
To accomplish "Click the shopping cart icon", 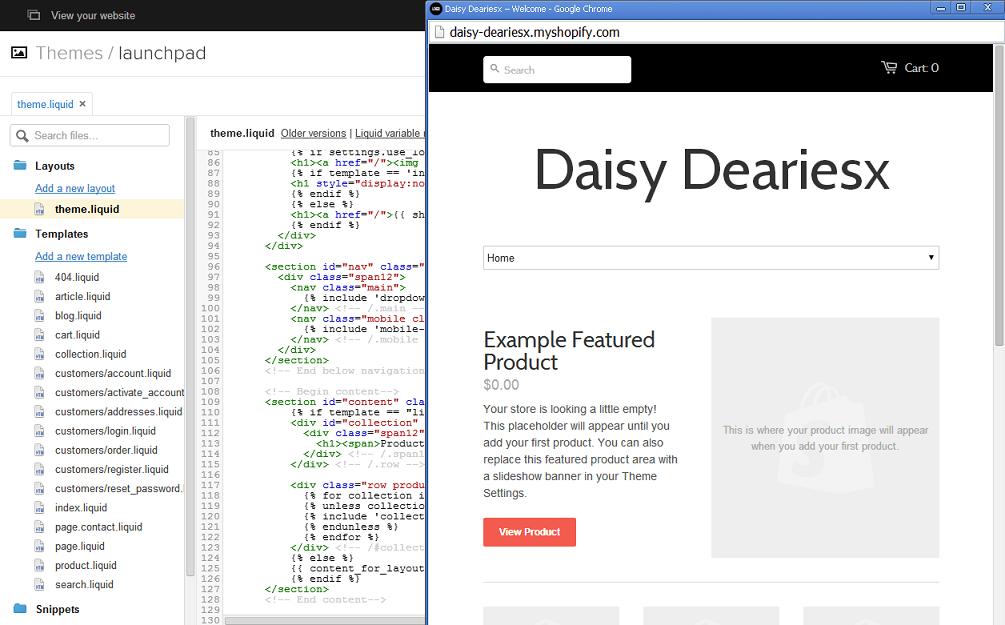I will coord(889,67).
